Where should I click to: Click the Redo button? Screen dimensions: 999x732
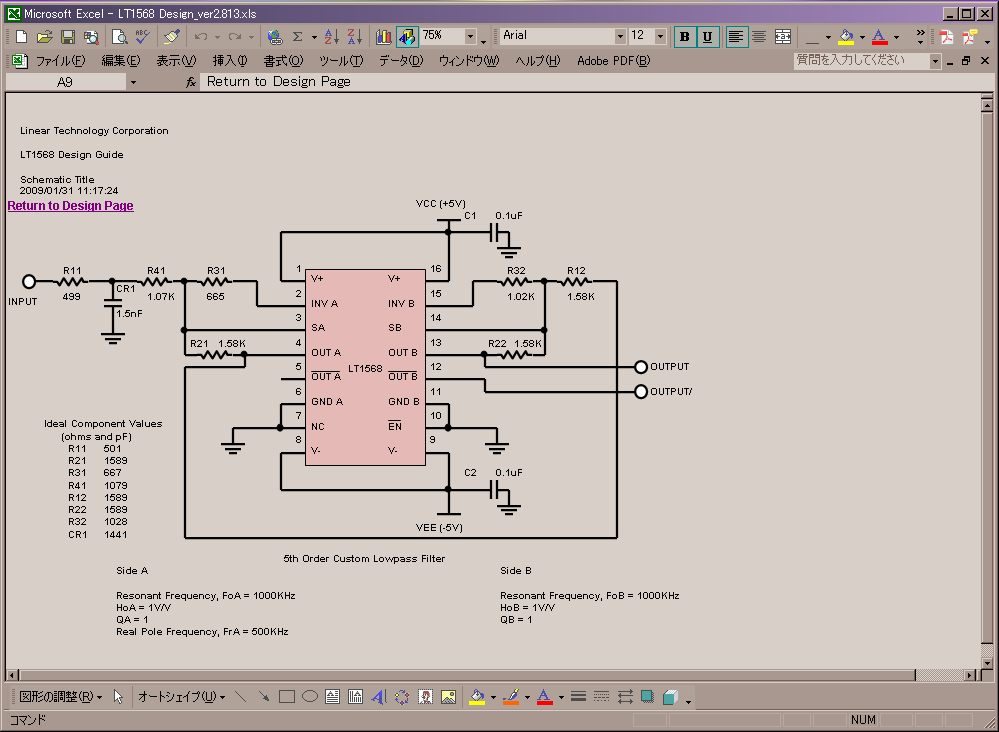(x=235, y=36)
